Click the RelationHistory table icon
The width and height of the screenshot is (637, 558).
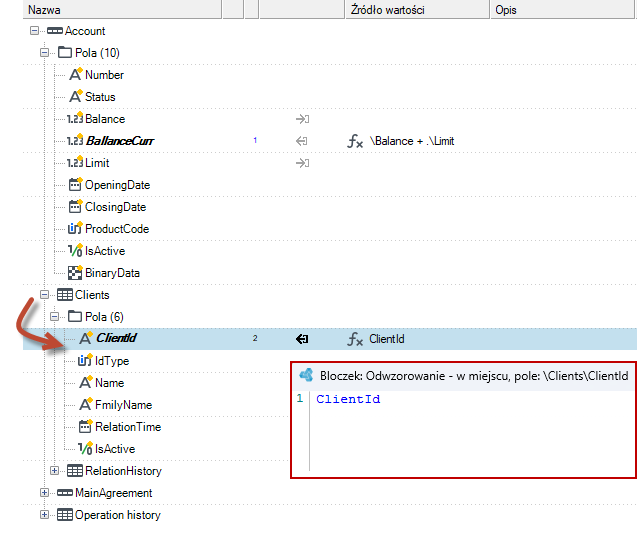(x=75, y=471)
